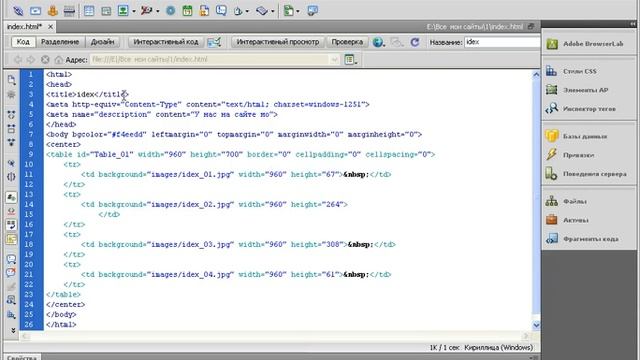Click the head tag insert icon
The image size is (640, 360).
click(238, 11)
